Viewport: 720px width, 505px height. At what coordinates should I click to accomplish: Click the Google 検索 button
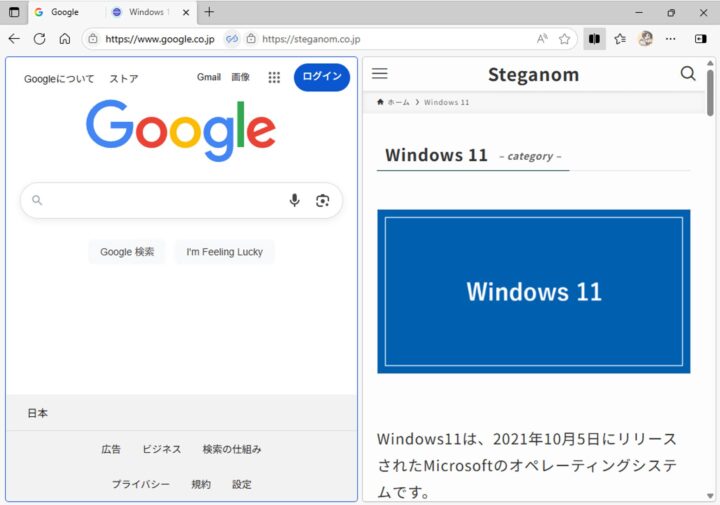127,252
